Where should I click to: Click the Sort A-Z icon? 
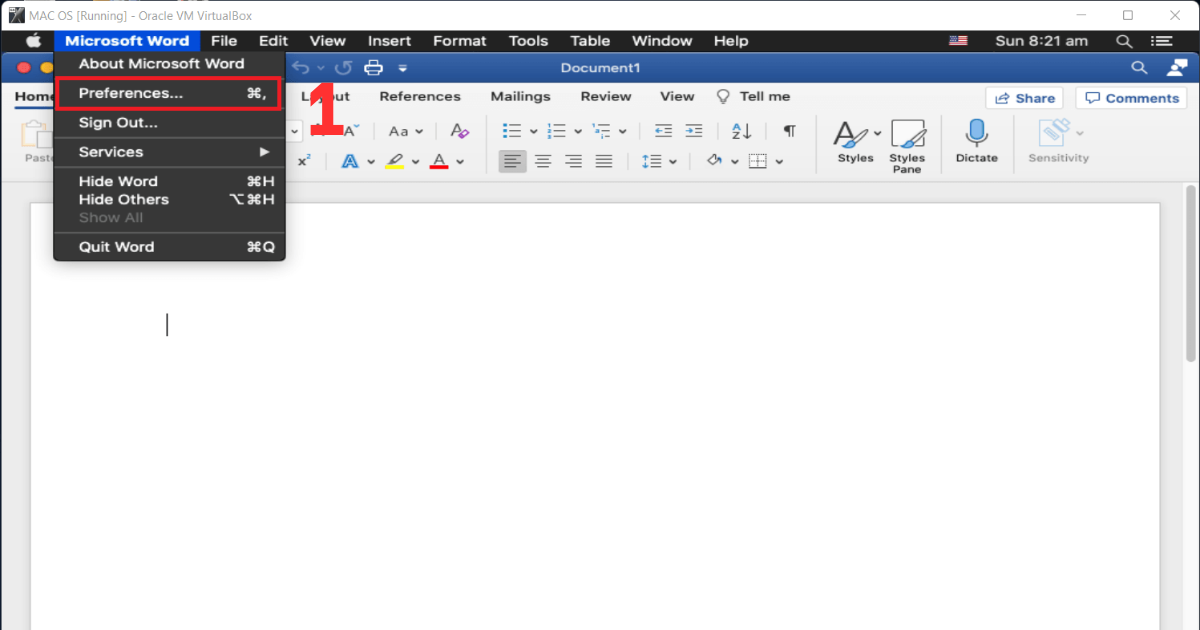(x=741, y=131)
